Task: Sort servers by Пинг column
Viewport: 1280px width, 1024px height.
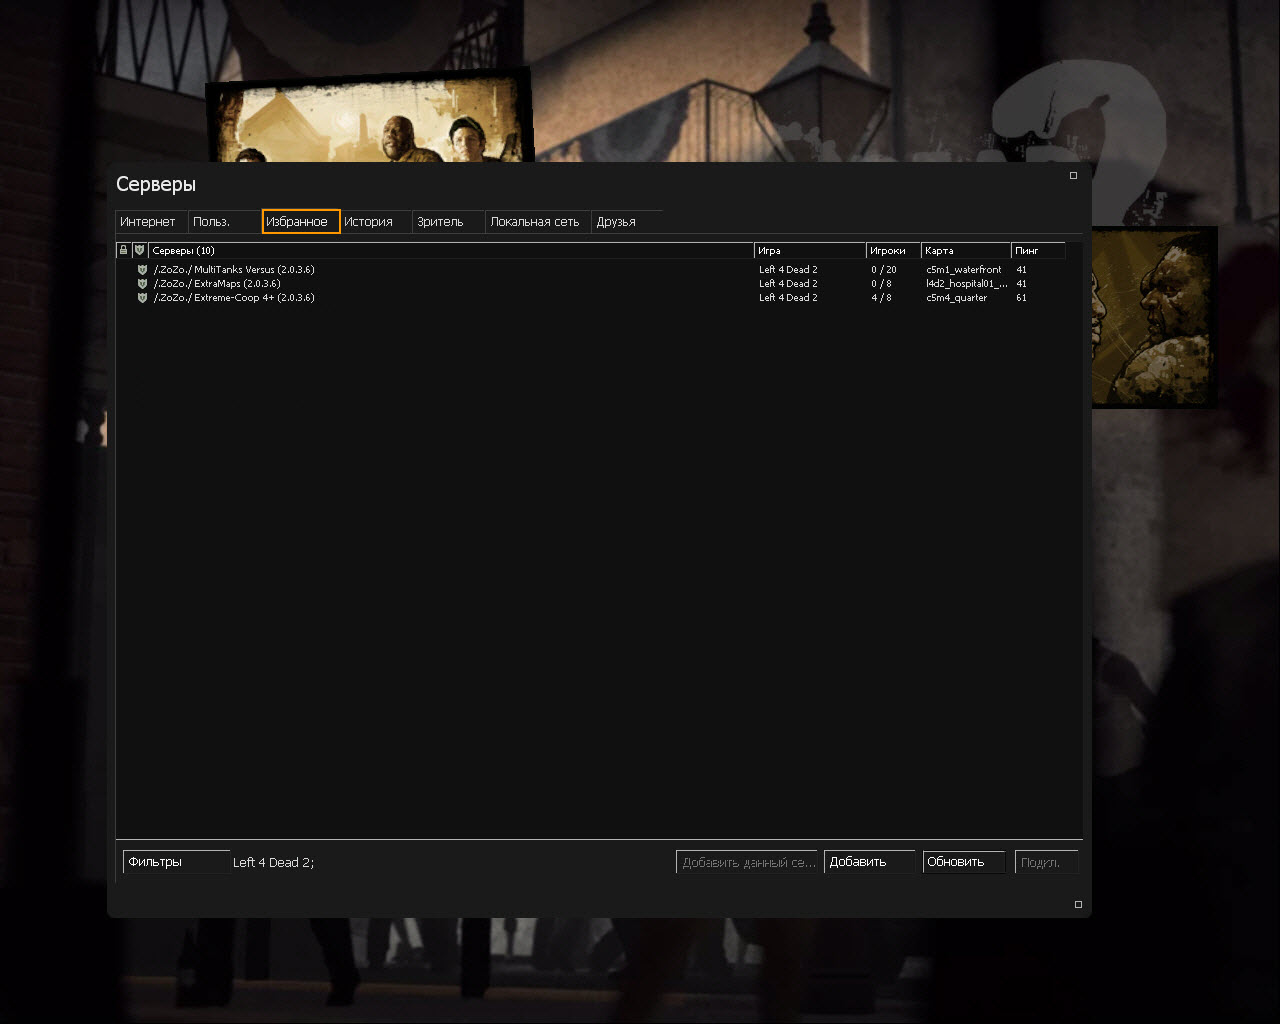Action: 1036,251
